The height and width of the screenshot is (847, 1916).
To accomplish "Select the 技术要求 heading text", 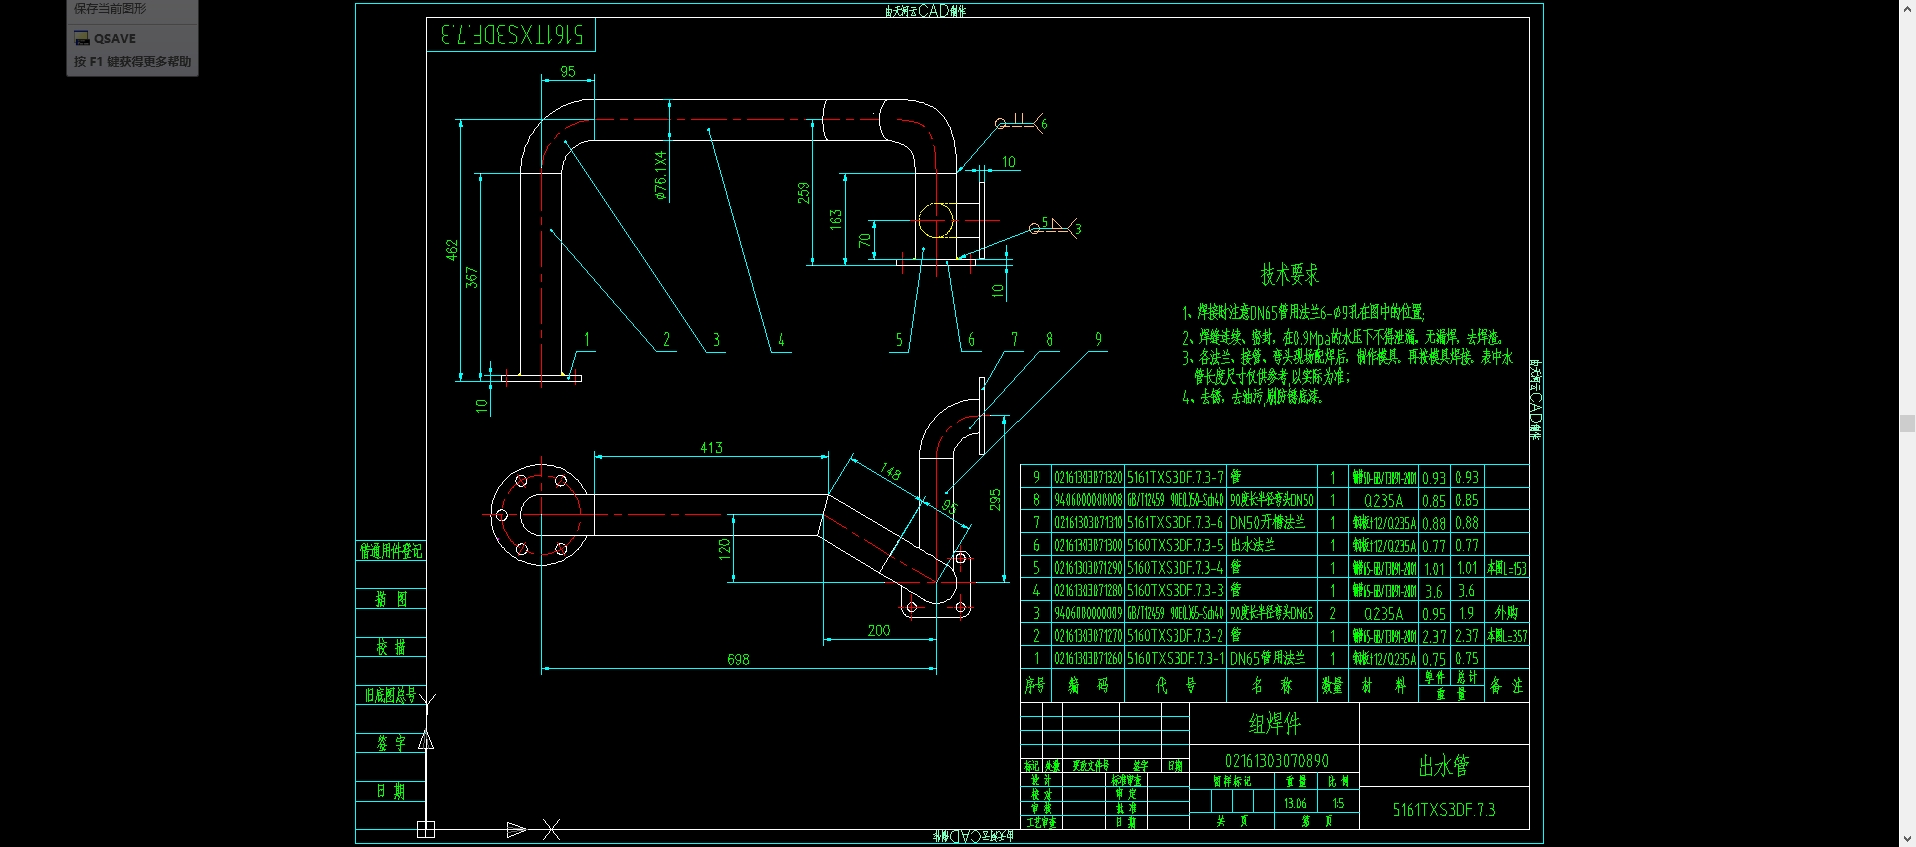I will coord(1289,273).
